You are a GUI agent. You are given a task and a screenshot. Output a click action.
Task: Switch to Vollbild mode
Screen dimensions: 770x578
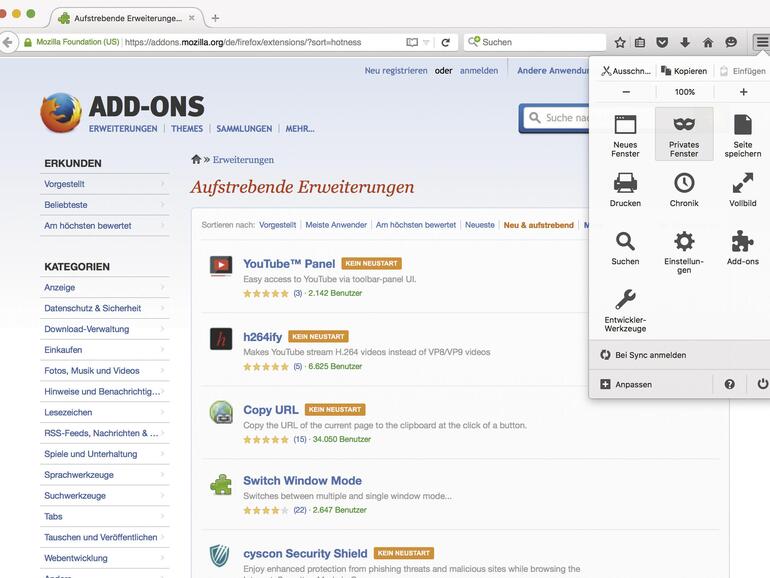tap(742, 183)
